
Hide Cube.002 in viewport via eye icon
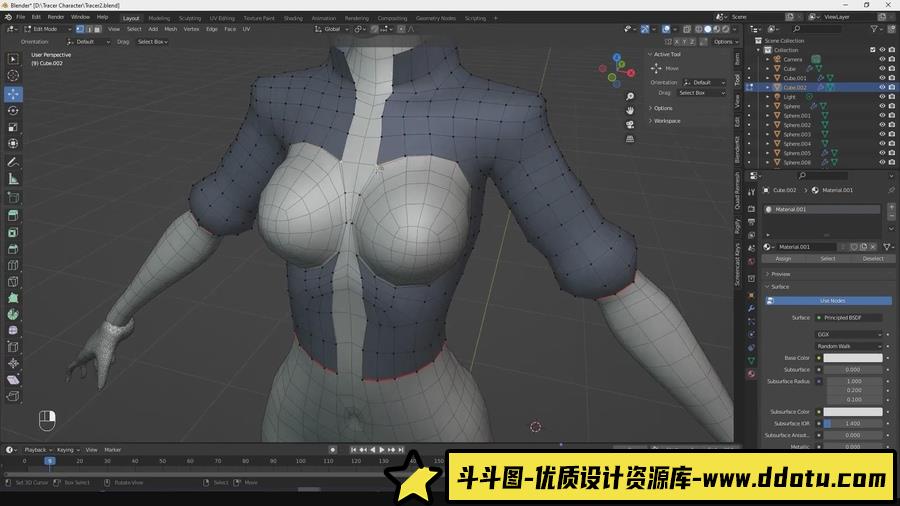tap(882, 87)
